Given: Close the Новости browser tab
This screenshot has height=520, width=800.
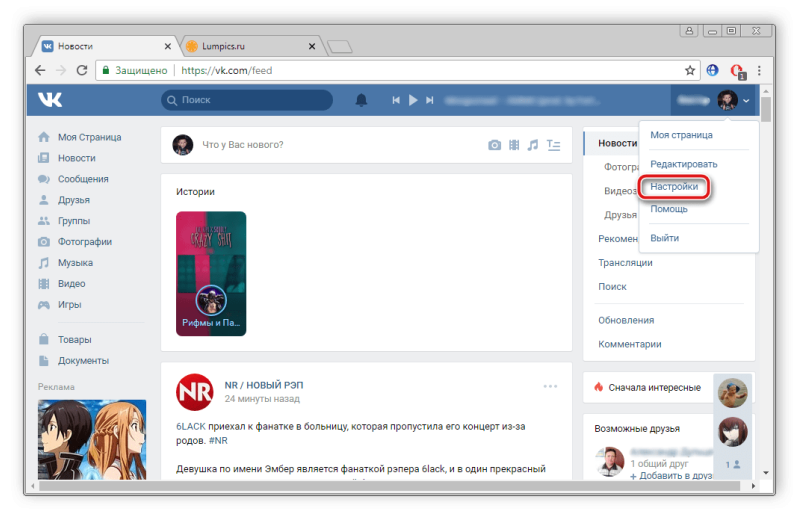Looking at the screenshot, I should (x=167, y=46).
